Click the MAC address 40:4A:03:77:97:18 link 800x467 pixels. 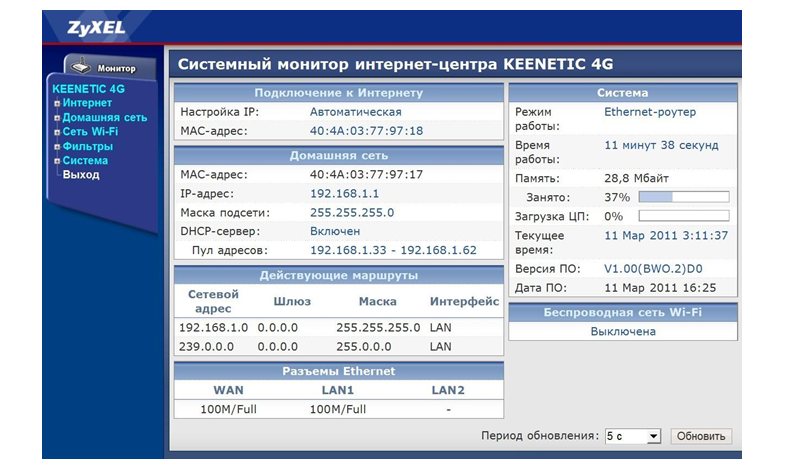tap(366, 131)
